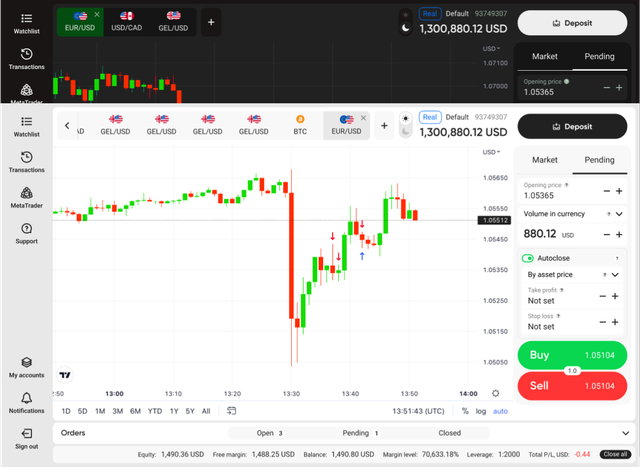The height and width of the screenshot is (467, 640).
Task: Show Closed orders tab
Action: (449, 433)
